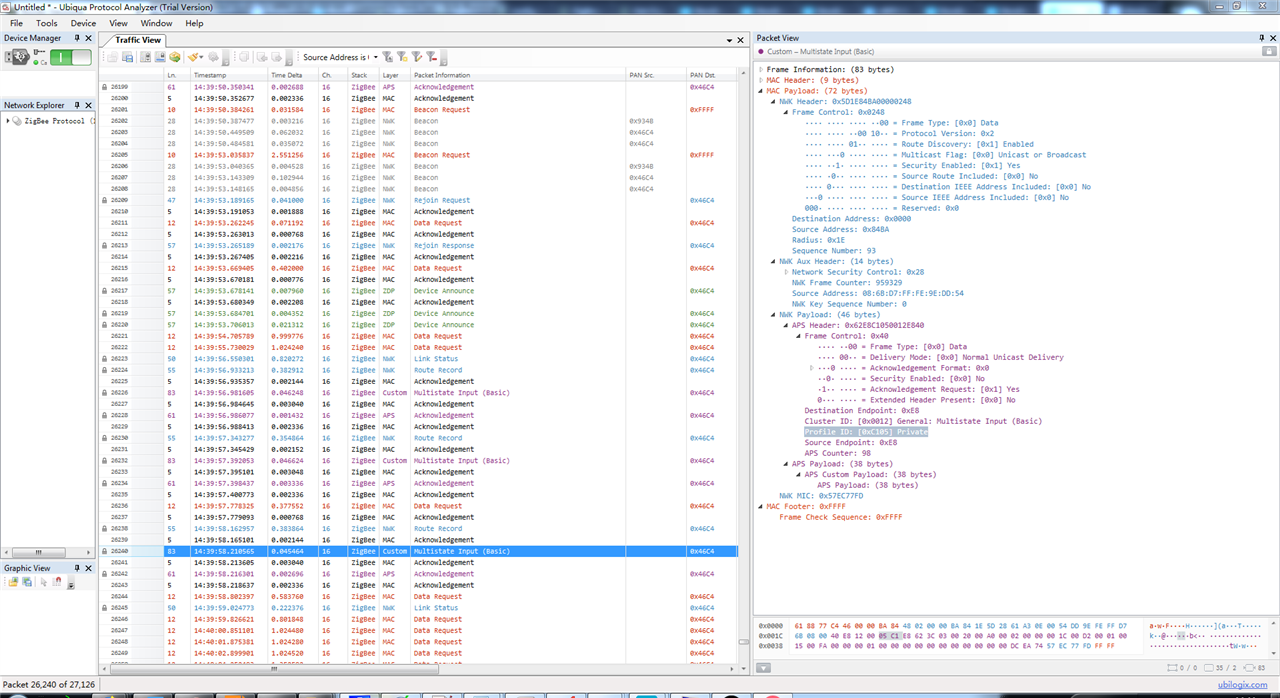Click the save capture icon in Traffic View
Image resolution: width=1280 pixels, height=698 pixels.
(127, 57)
